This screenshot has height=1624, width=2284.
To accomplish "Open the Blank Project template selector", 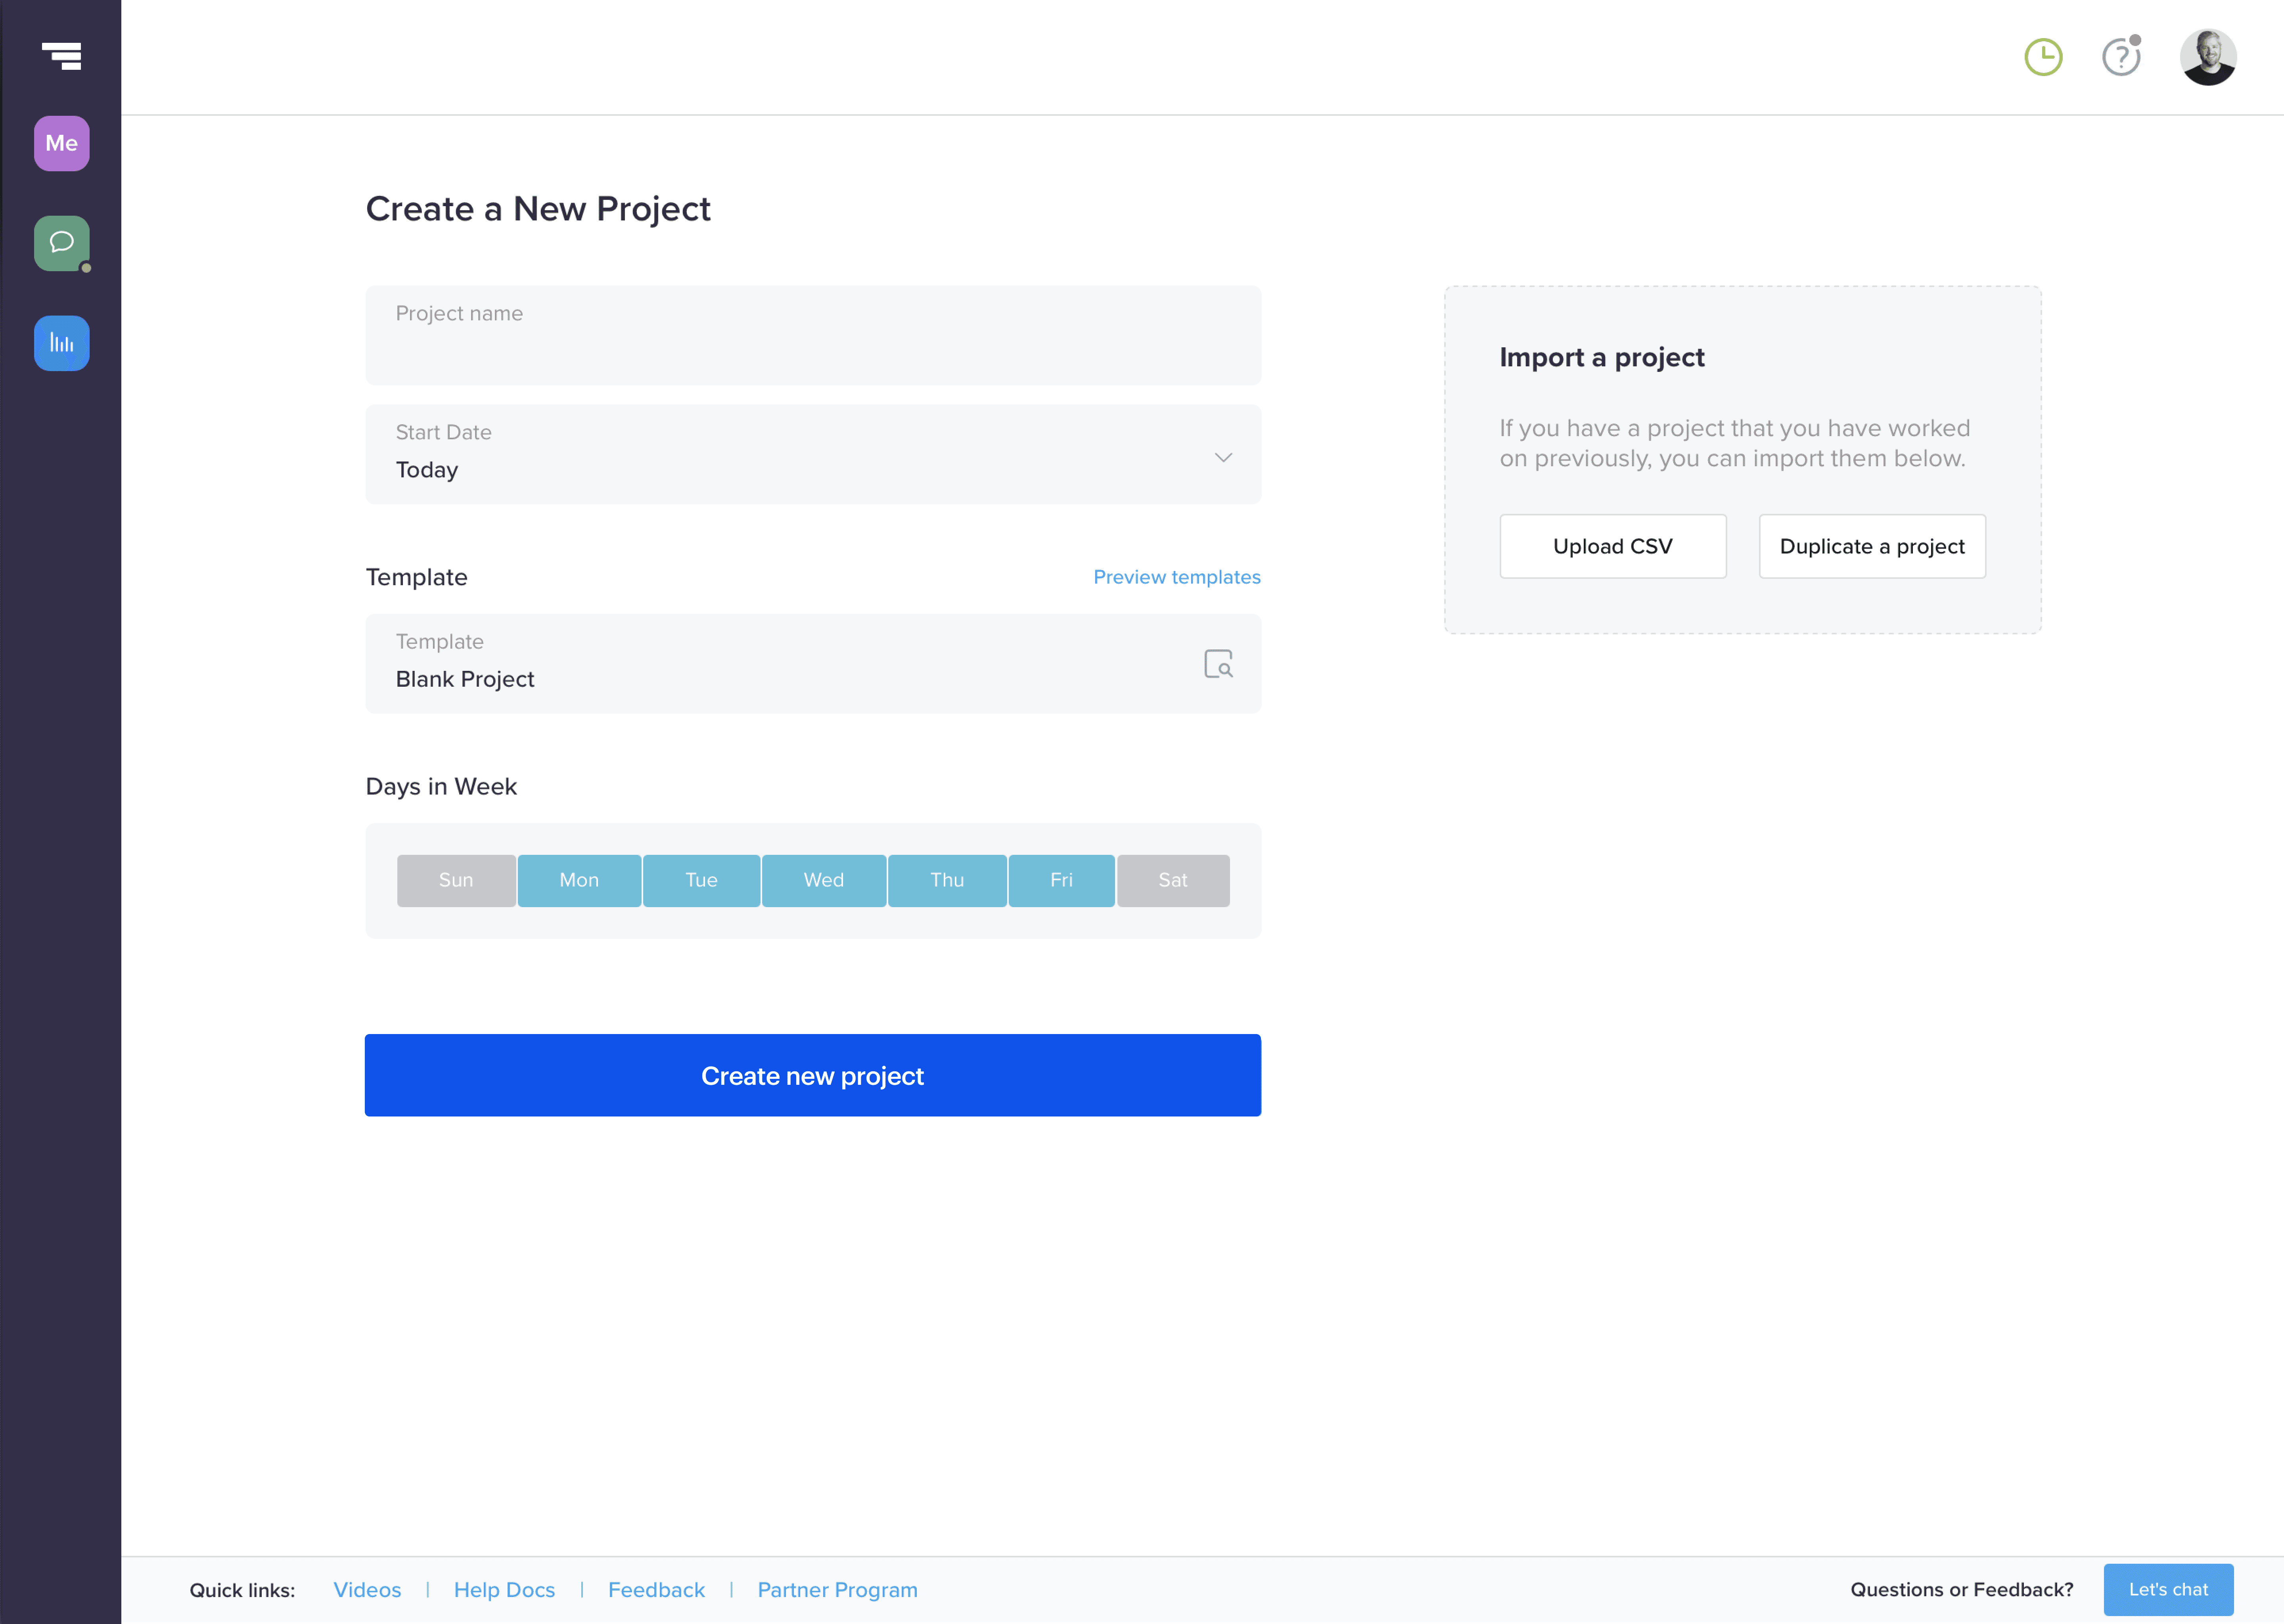I will click(x=780, y=664).
